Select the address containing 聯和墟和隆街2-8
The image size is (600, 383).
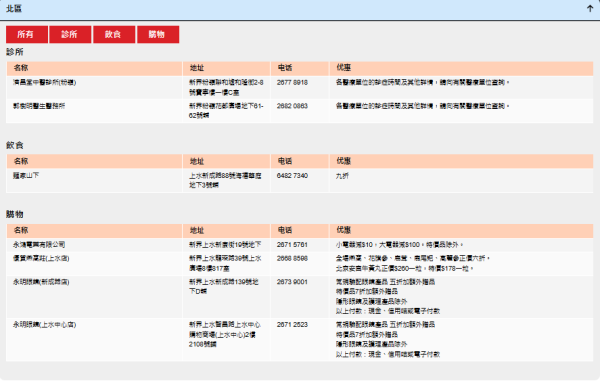[x=226, y=87]
